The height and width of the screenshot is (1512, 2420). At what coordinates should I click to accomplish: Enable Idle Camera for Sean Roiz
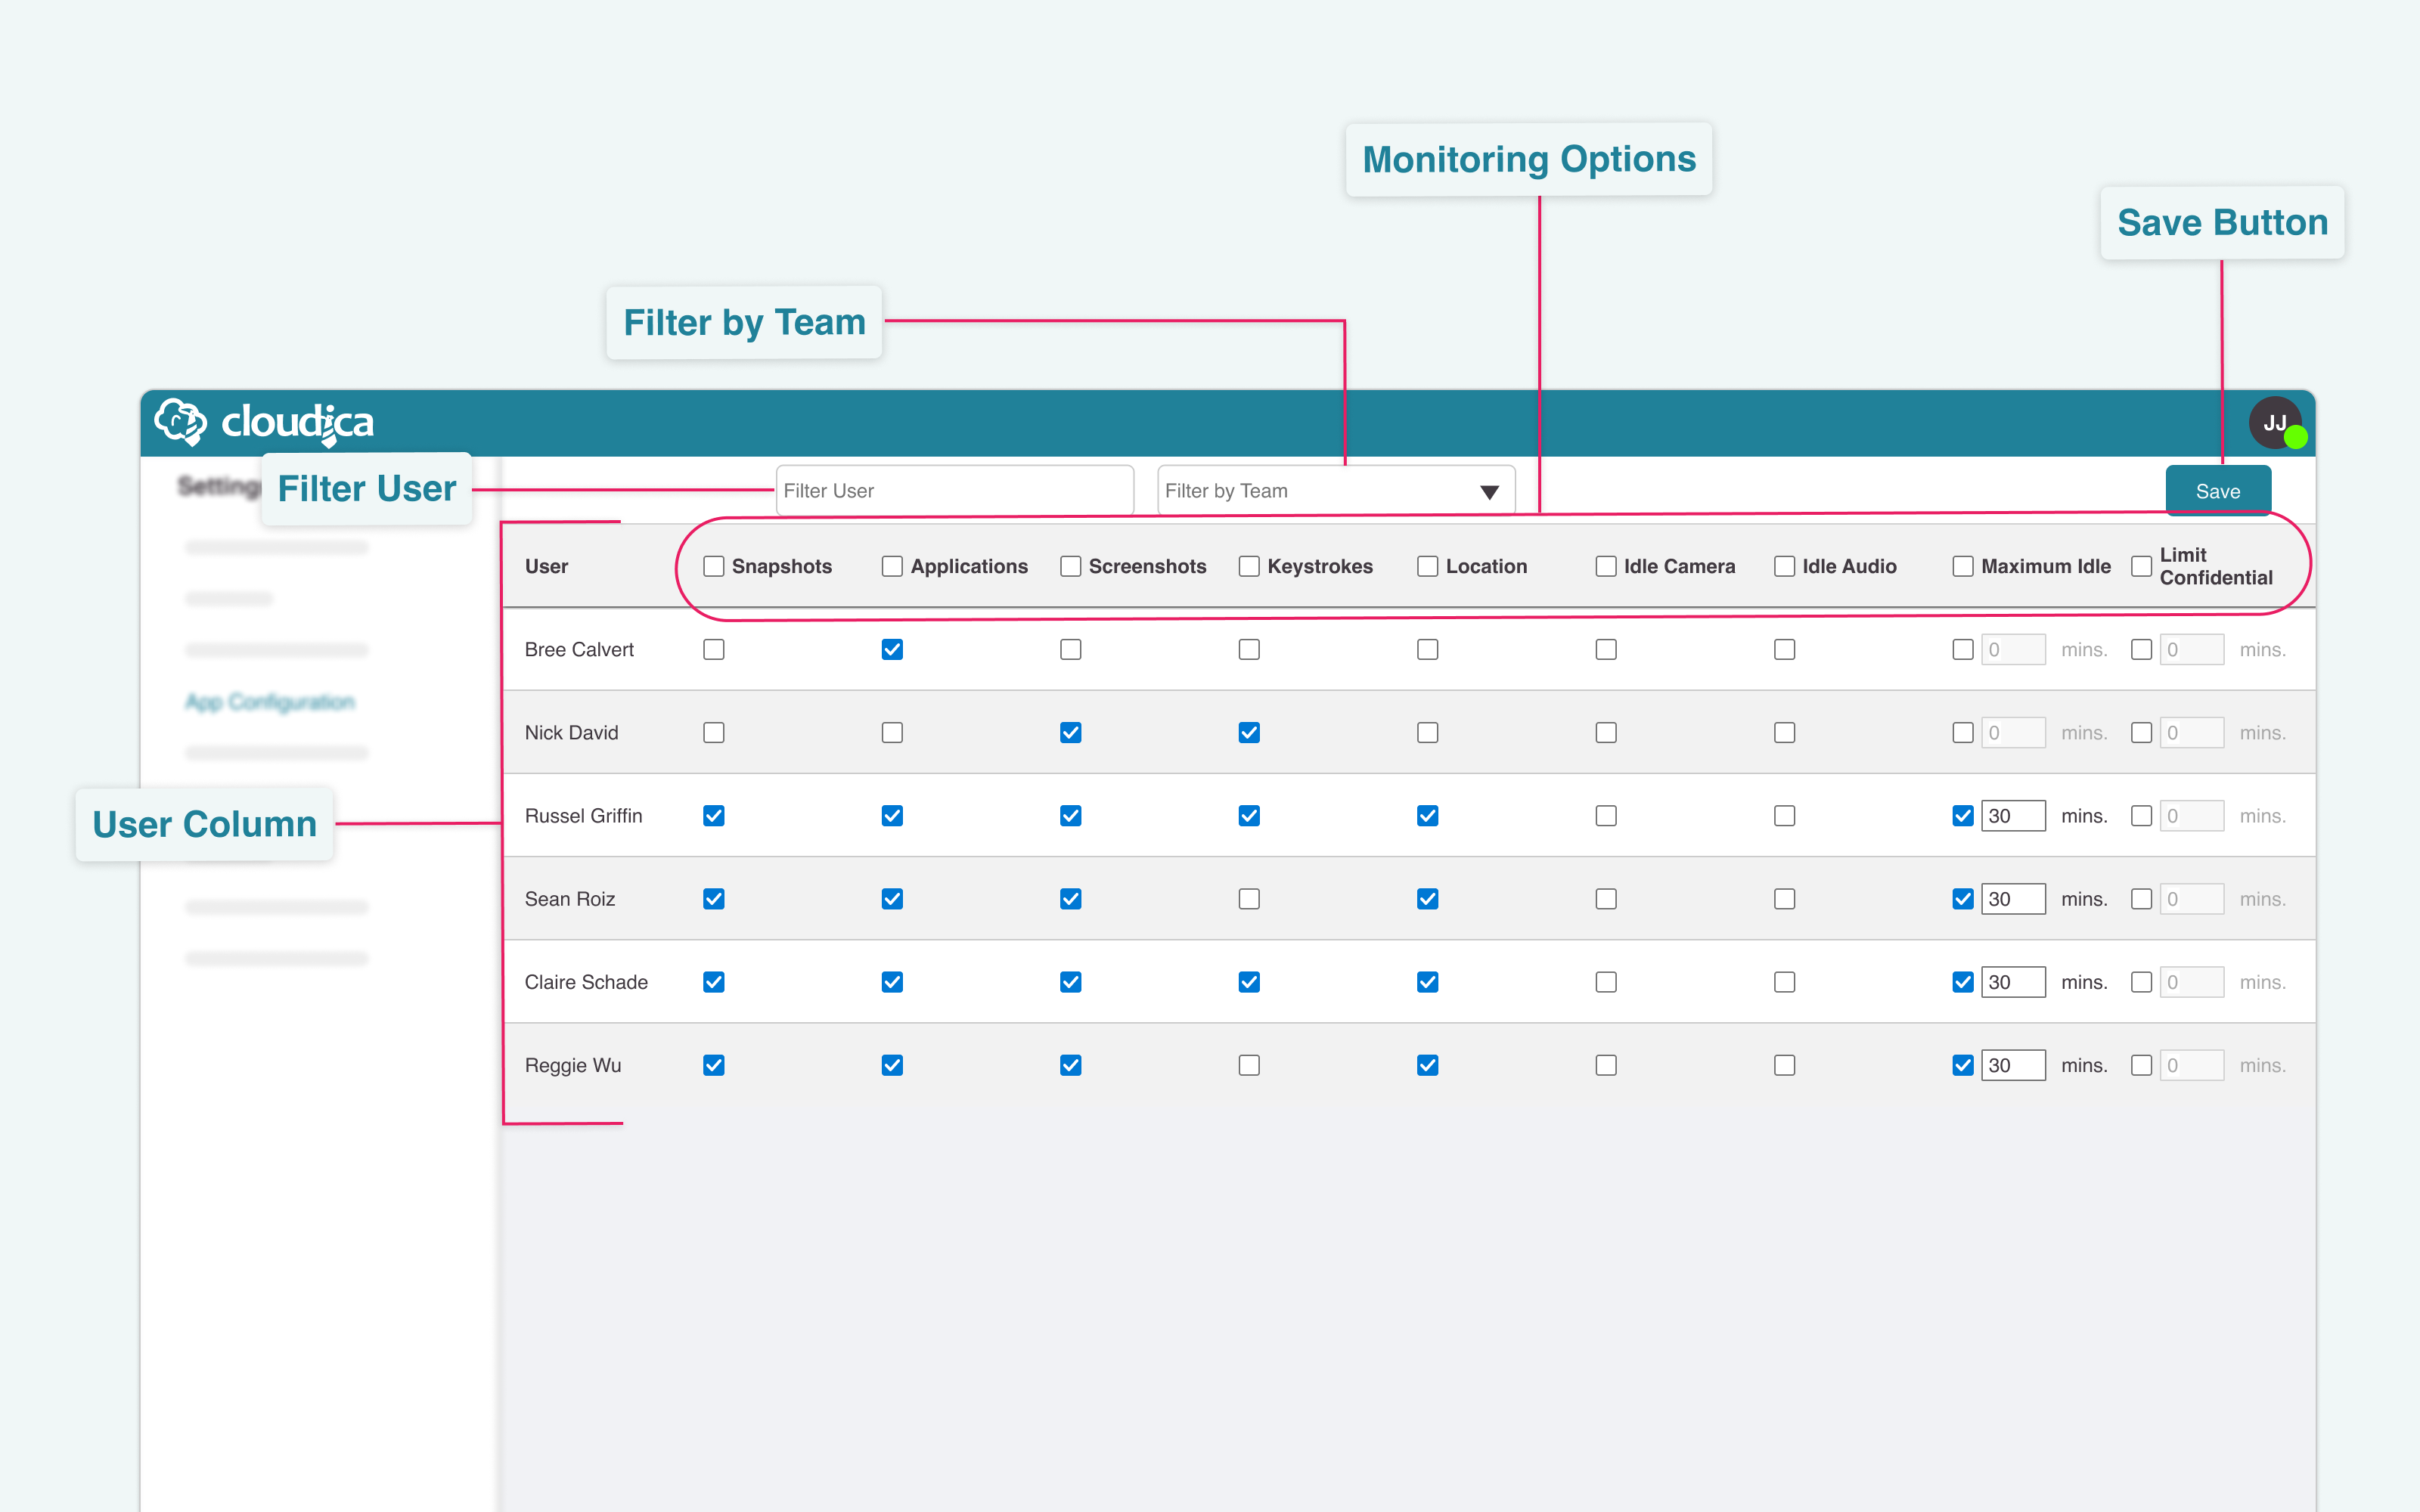[x=1606, y=898]
